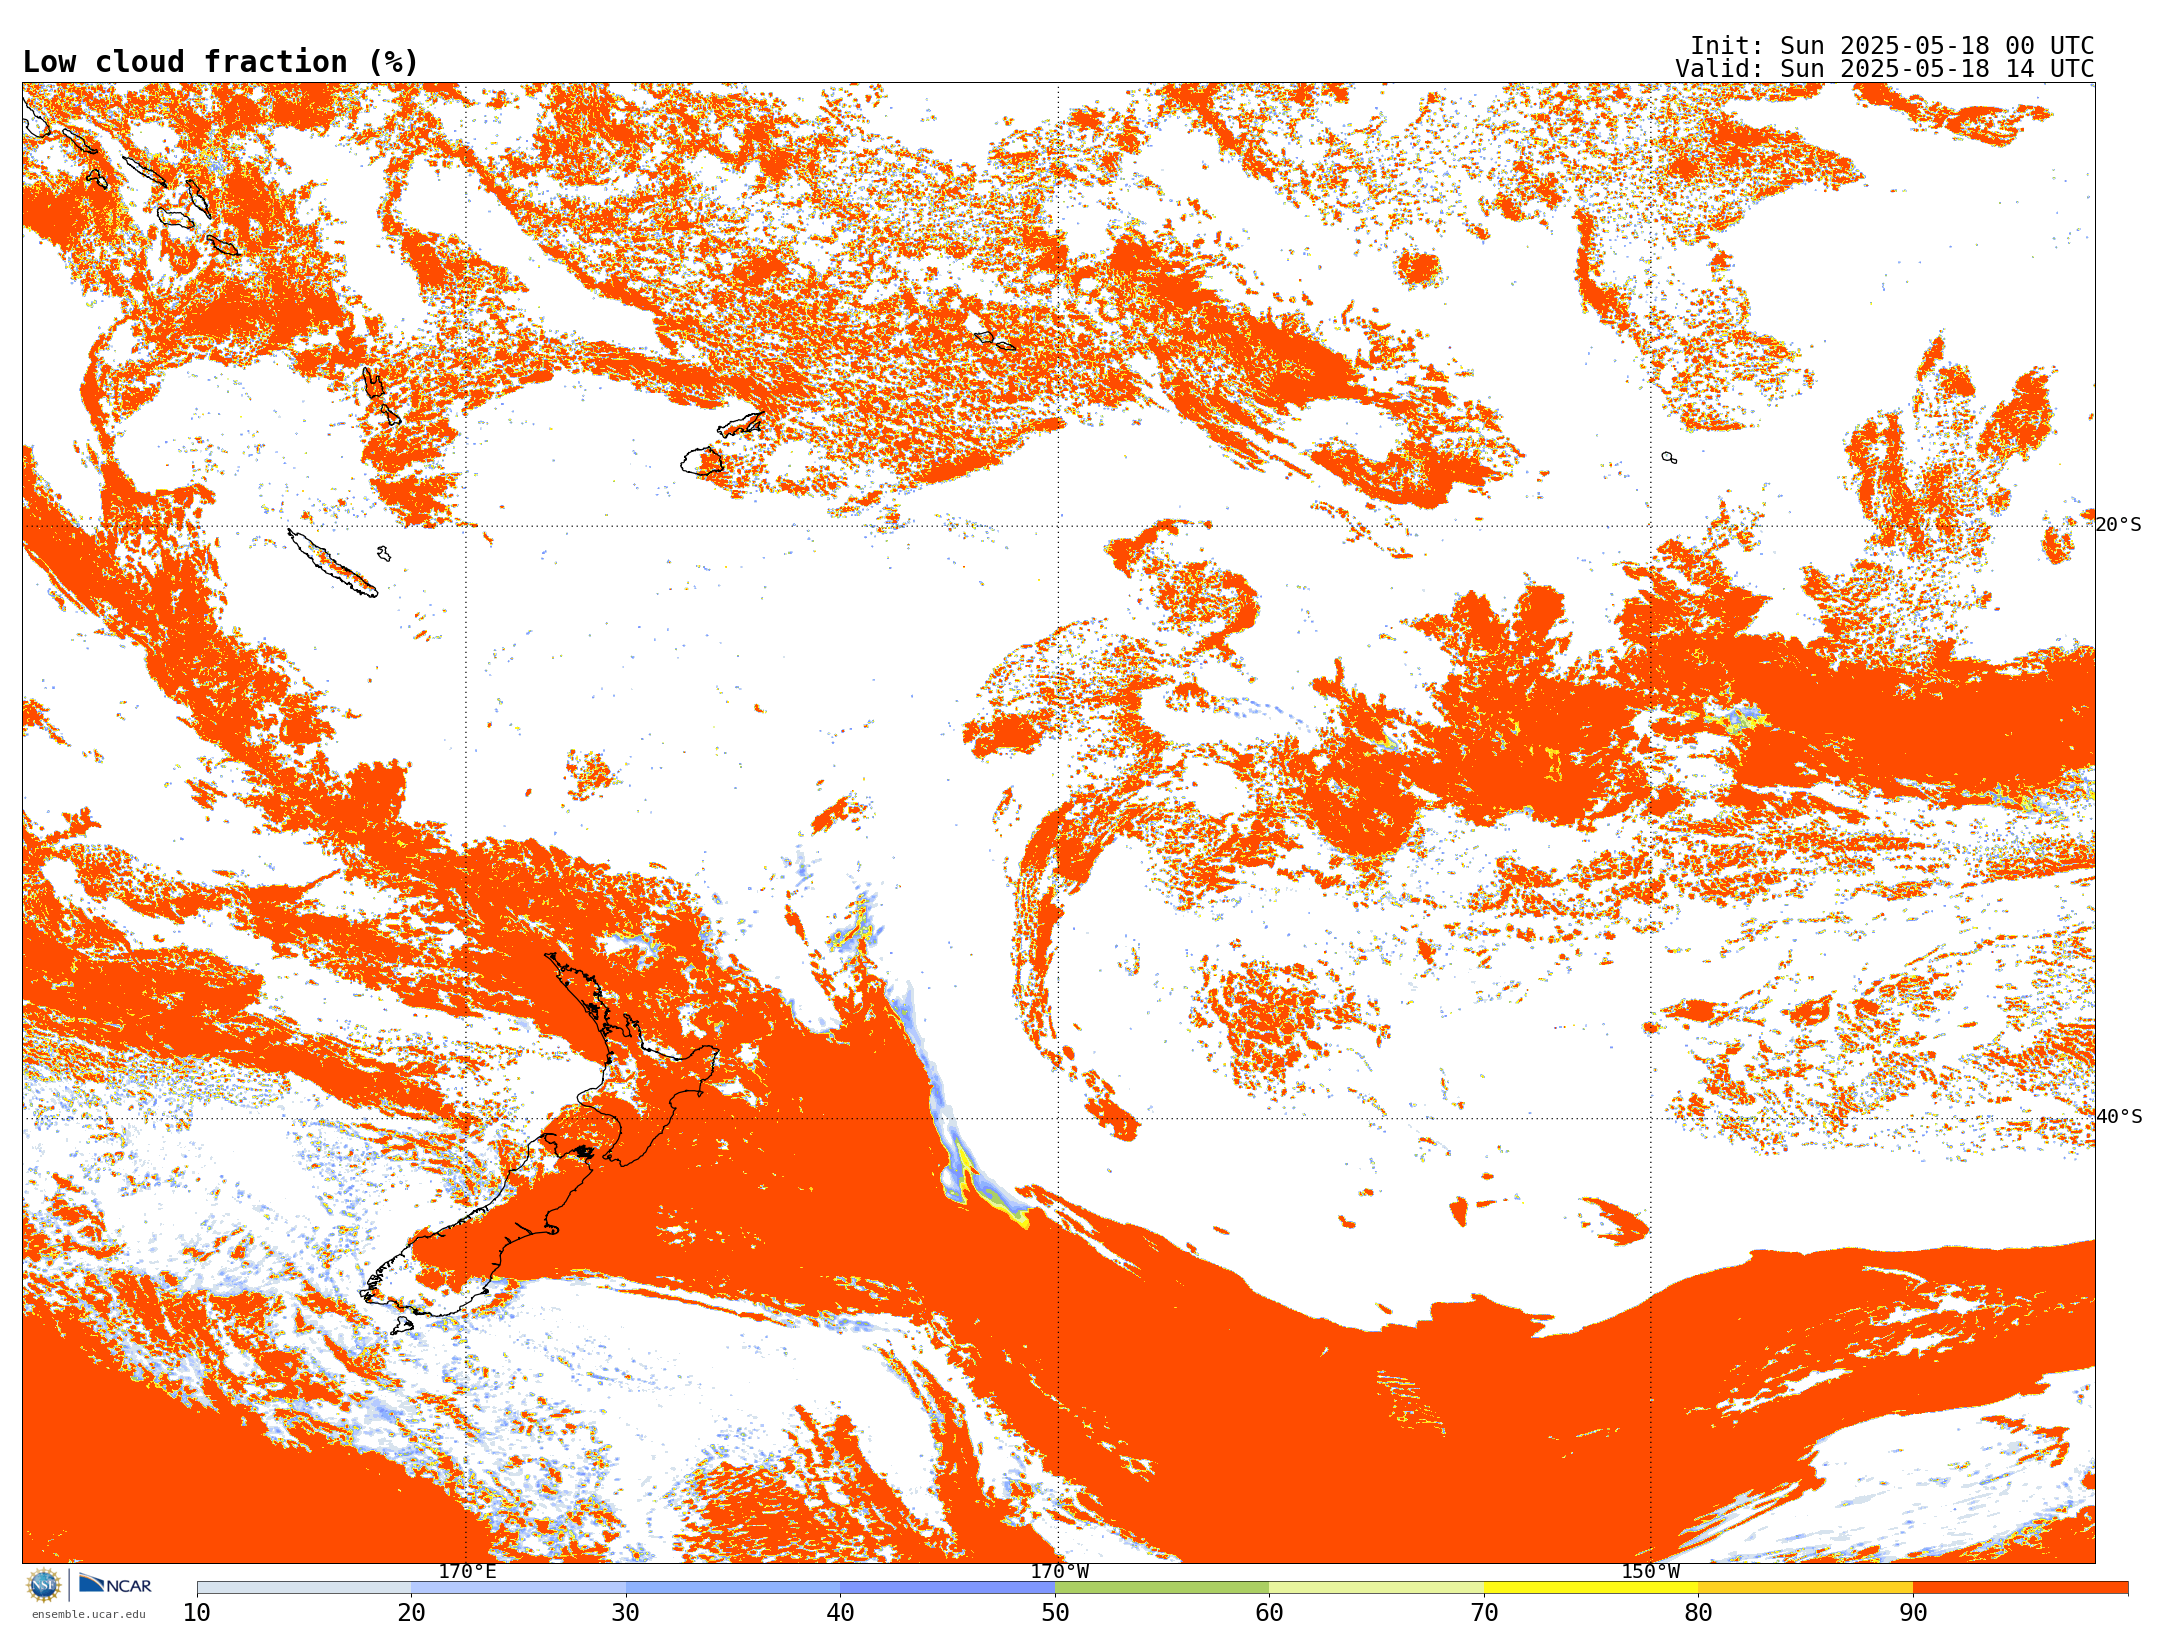This screenshot has width=2160, height=1626.
Task: Click the colorbar tick label 50
Action: 1055,1612
